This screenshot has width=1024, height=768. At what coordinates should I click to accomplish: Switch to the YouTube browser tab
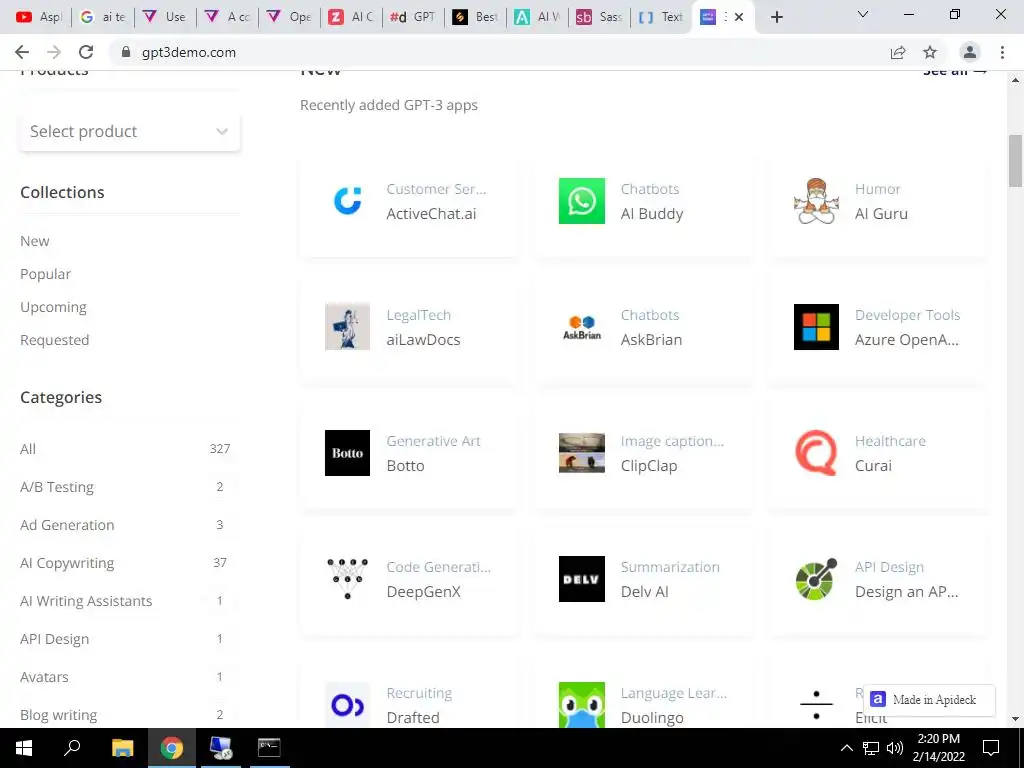(x=39, y=17)
